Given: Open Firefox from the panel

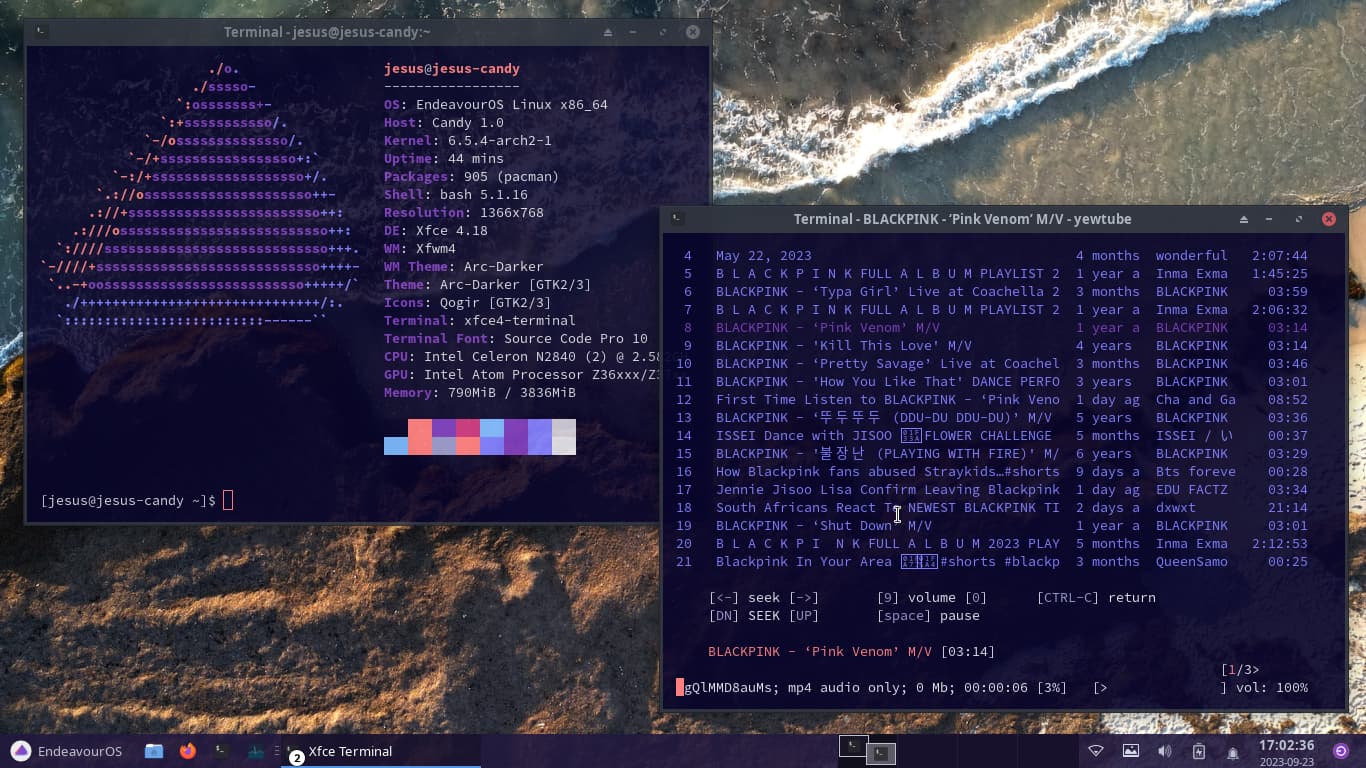Looking at the screenshot, I should (187, 751).
